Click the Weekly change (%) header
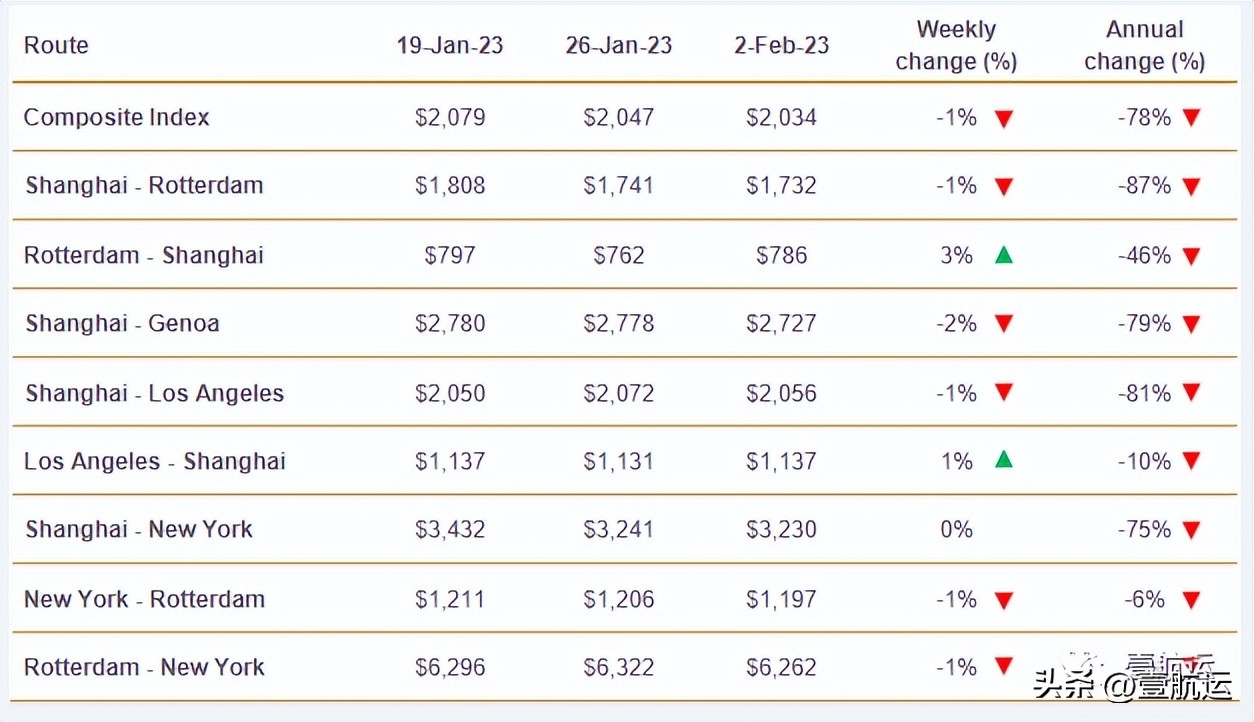Image resolution: width=1254 pixels, height=722 pixels. [x=956, y=46]
